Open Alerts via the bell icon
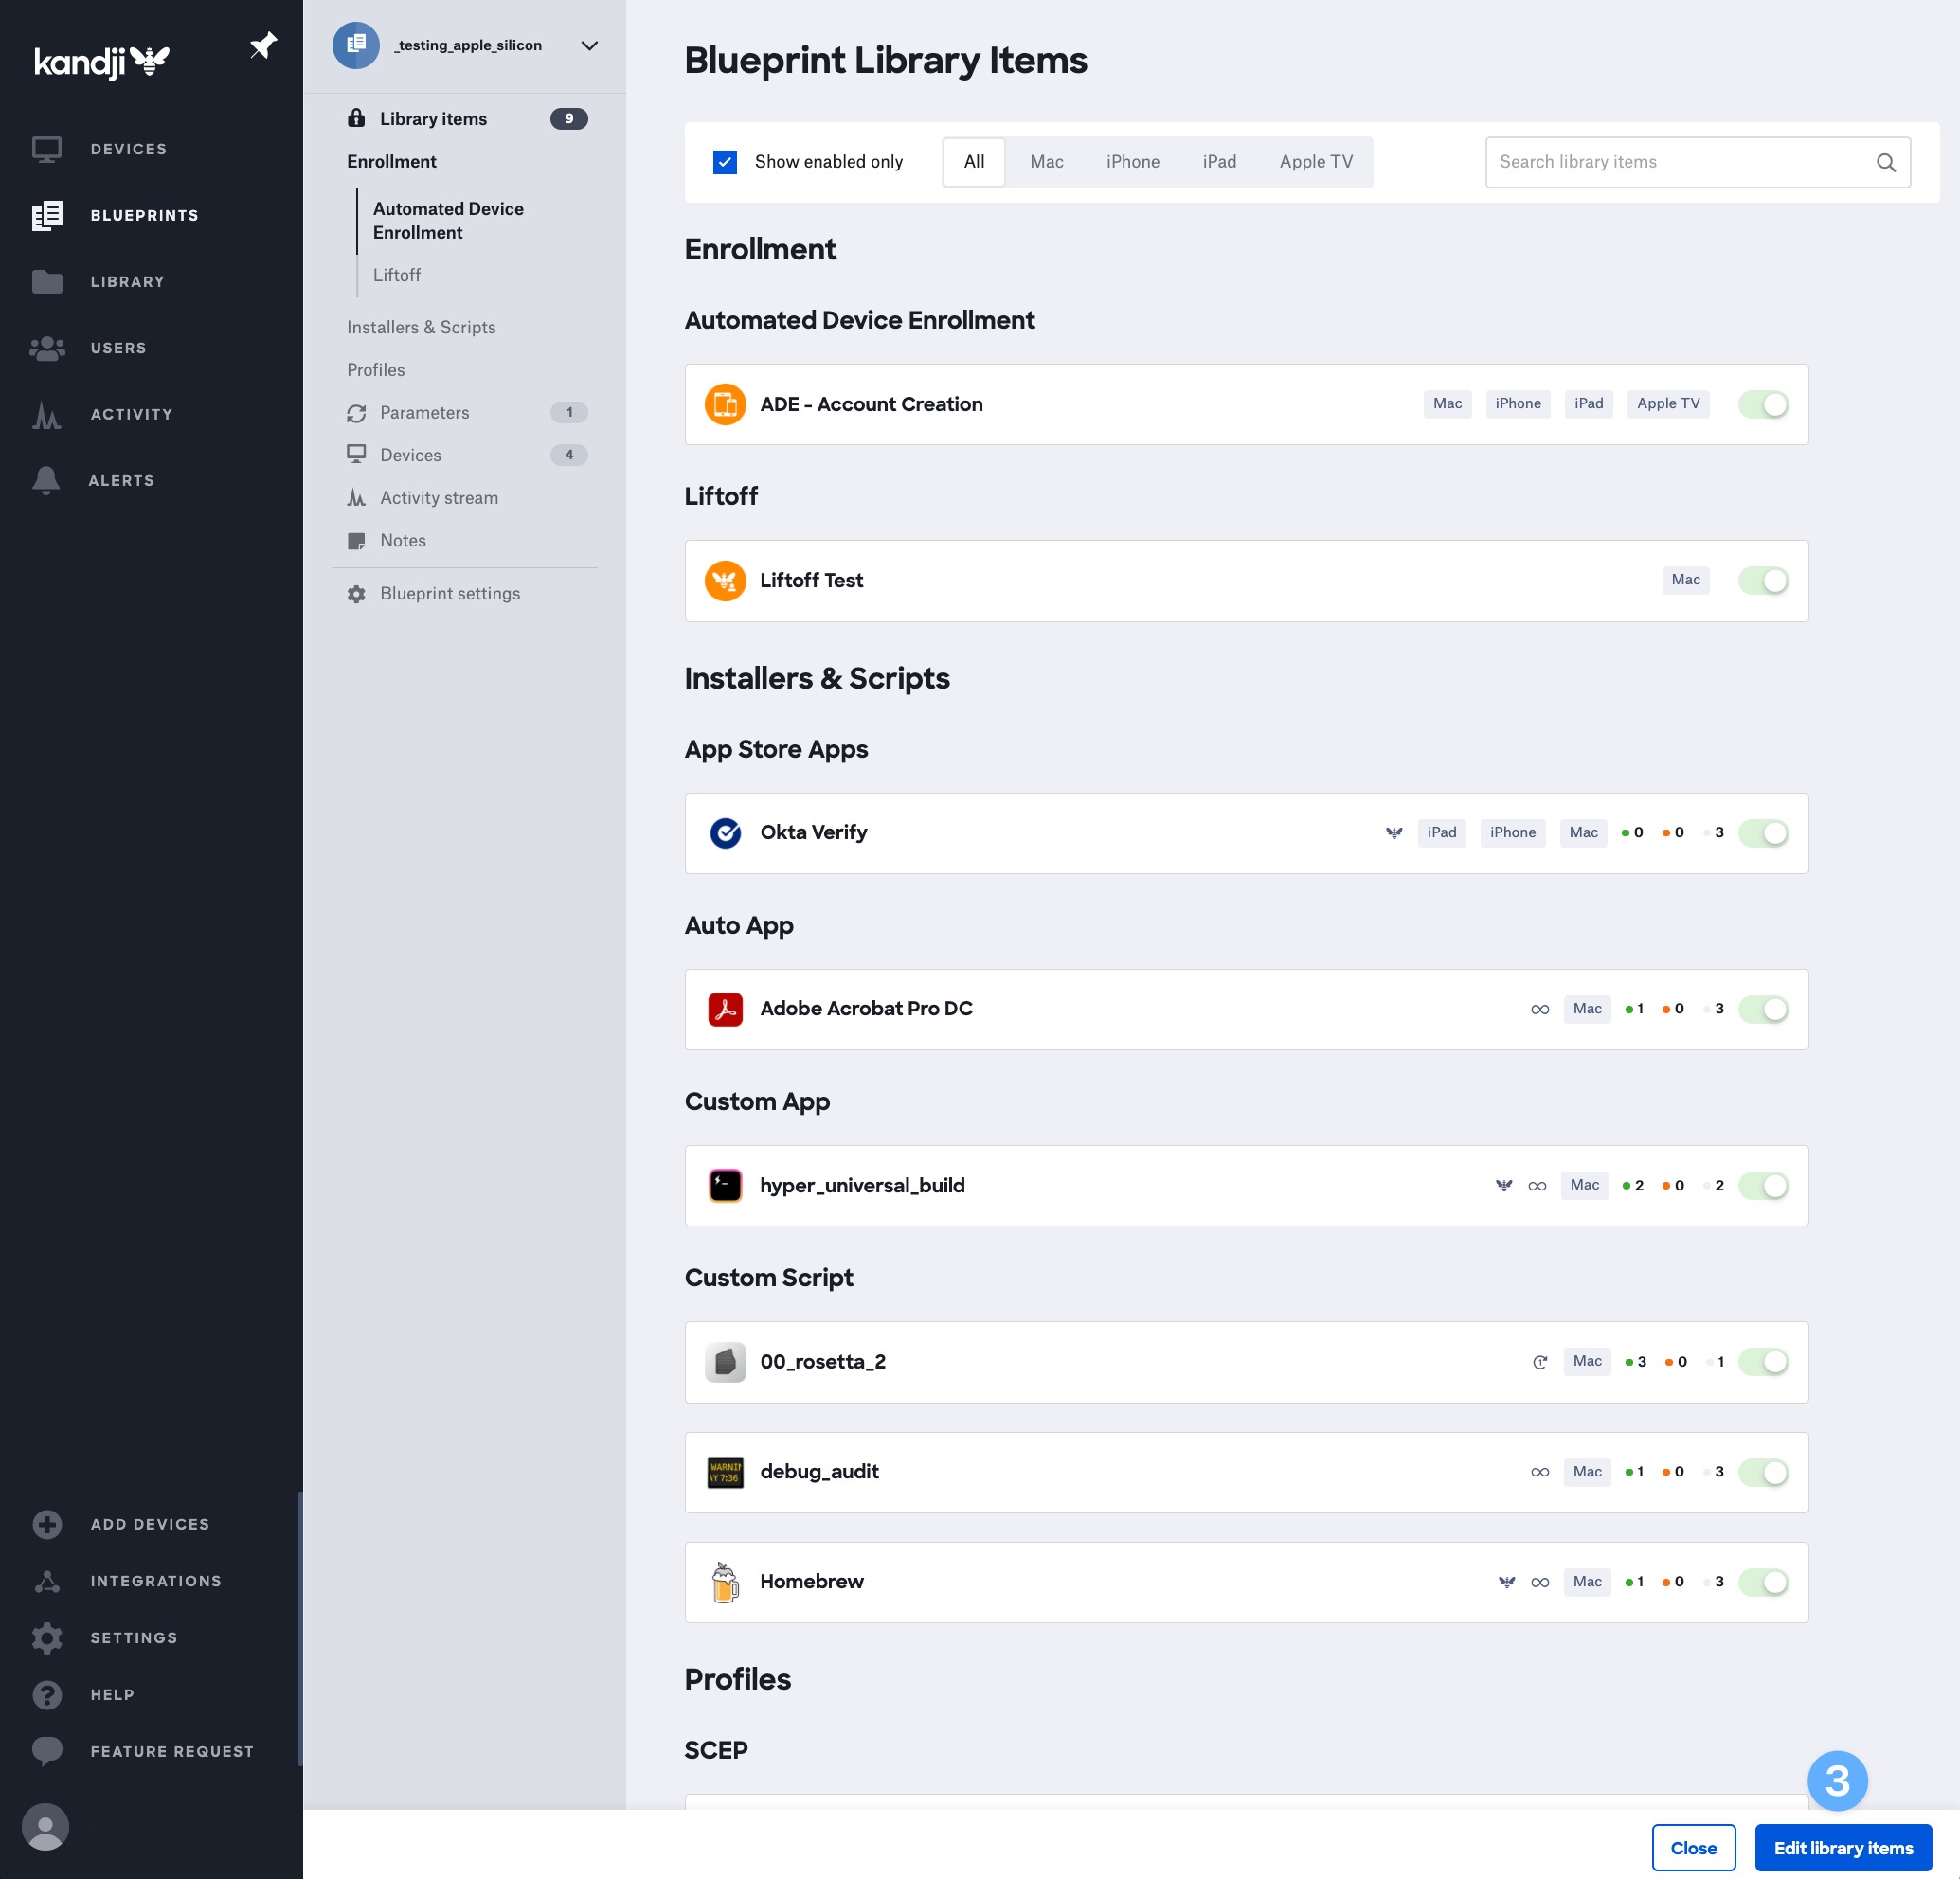This screenshot has width=1960, height=1879. point(47,480)
